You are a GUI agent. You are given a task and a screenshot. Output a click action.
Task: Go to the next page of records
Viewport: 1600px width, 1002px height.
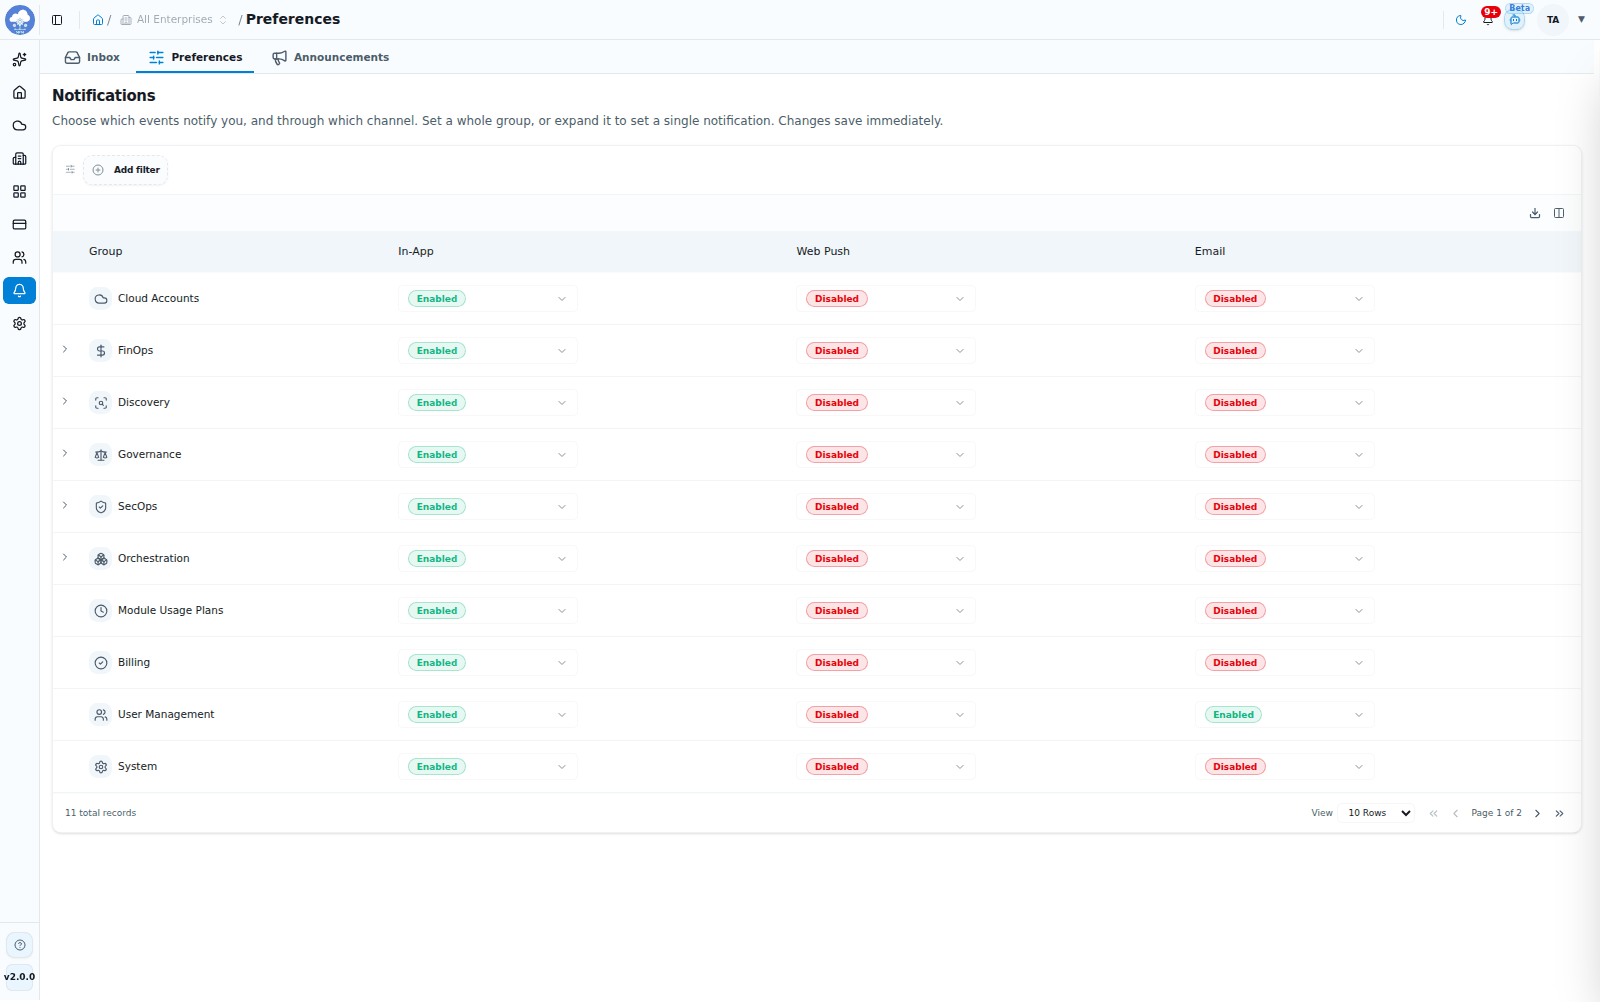[x=1538, y=813]
